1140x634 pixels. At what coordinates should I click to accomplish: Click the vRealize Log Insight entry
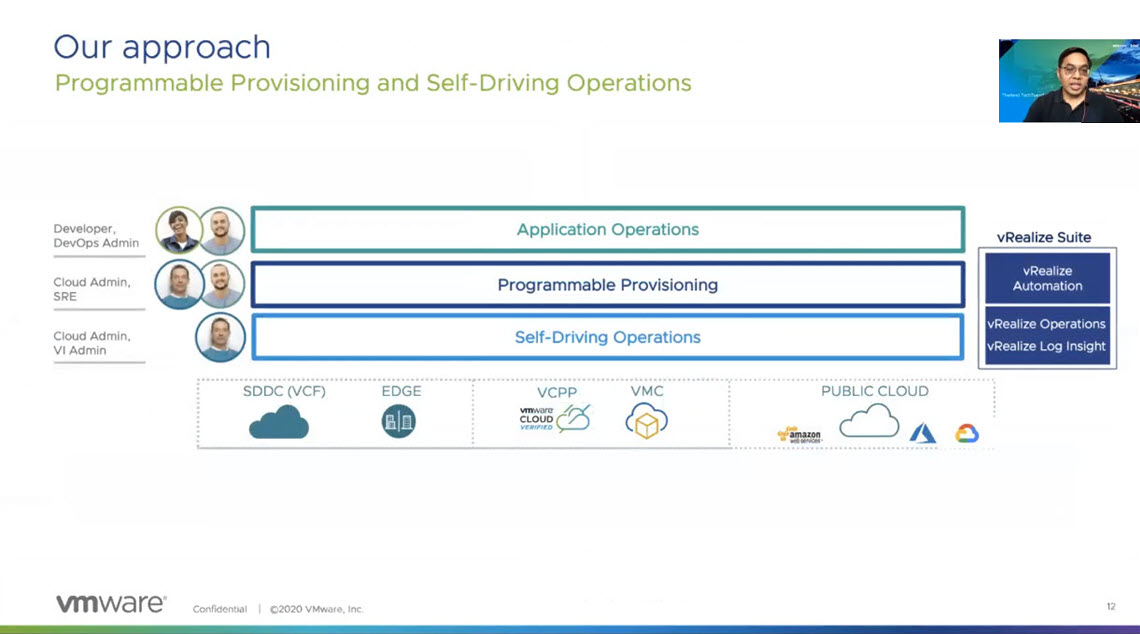pyautogui.click(x=1046, y=347)
